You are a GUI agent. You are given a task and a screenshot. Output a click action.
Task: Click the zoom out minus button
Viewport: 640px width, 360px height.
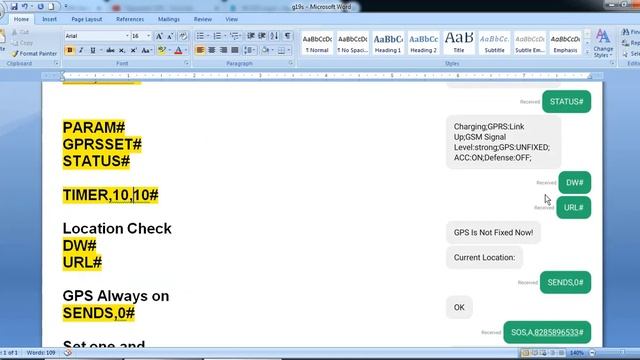593,353
